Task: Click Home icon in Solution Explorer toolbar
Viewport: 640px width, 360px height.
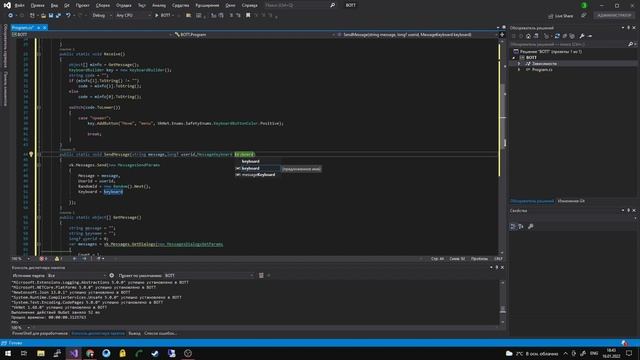Action: tap(528, 36)
